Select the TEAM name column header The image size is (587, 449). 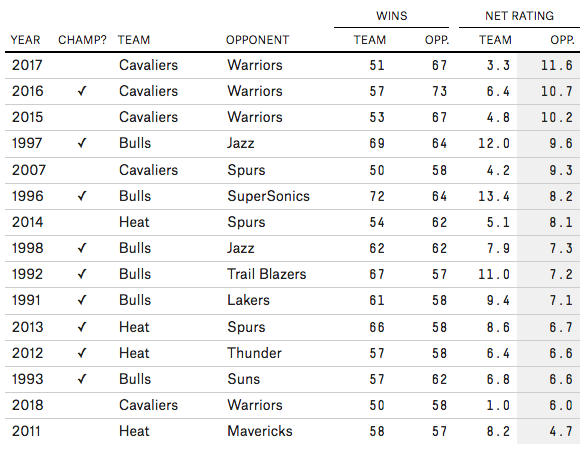click(x=134, y=40)
